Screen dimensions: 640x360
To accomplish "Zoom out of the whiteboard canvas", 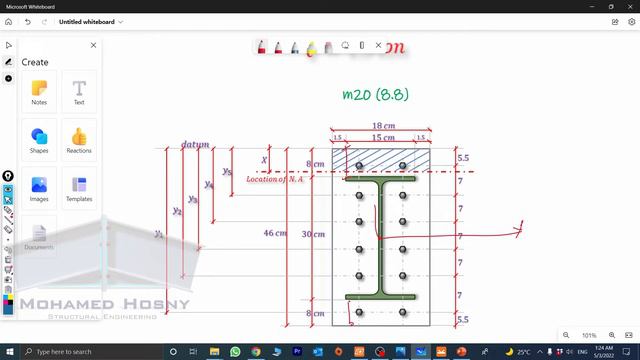I will click(x=566, y=335).
